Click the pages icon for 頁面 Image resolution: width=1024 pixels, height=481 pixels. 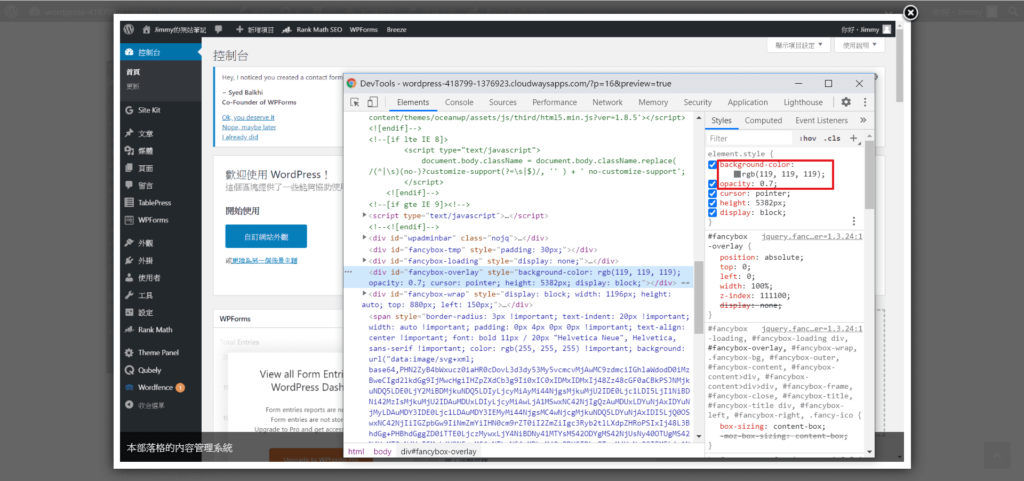pos(129,168)
